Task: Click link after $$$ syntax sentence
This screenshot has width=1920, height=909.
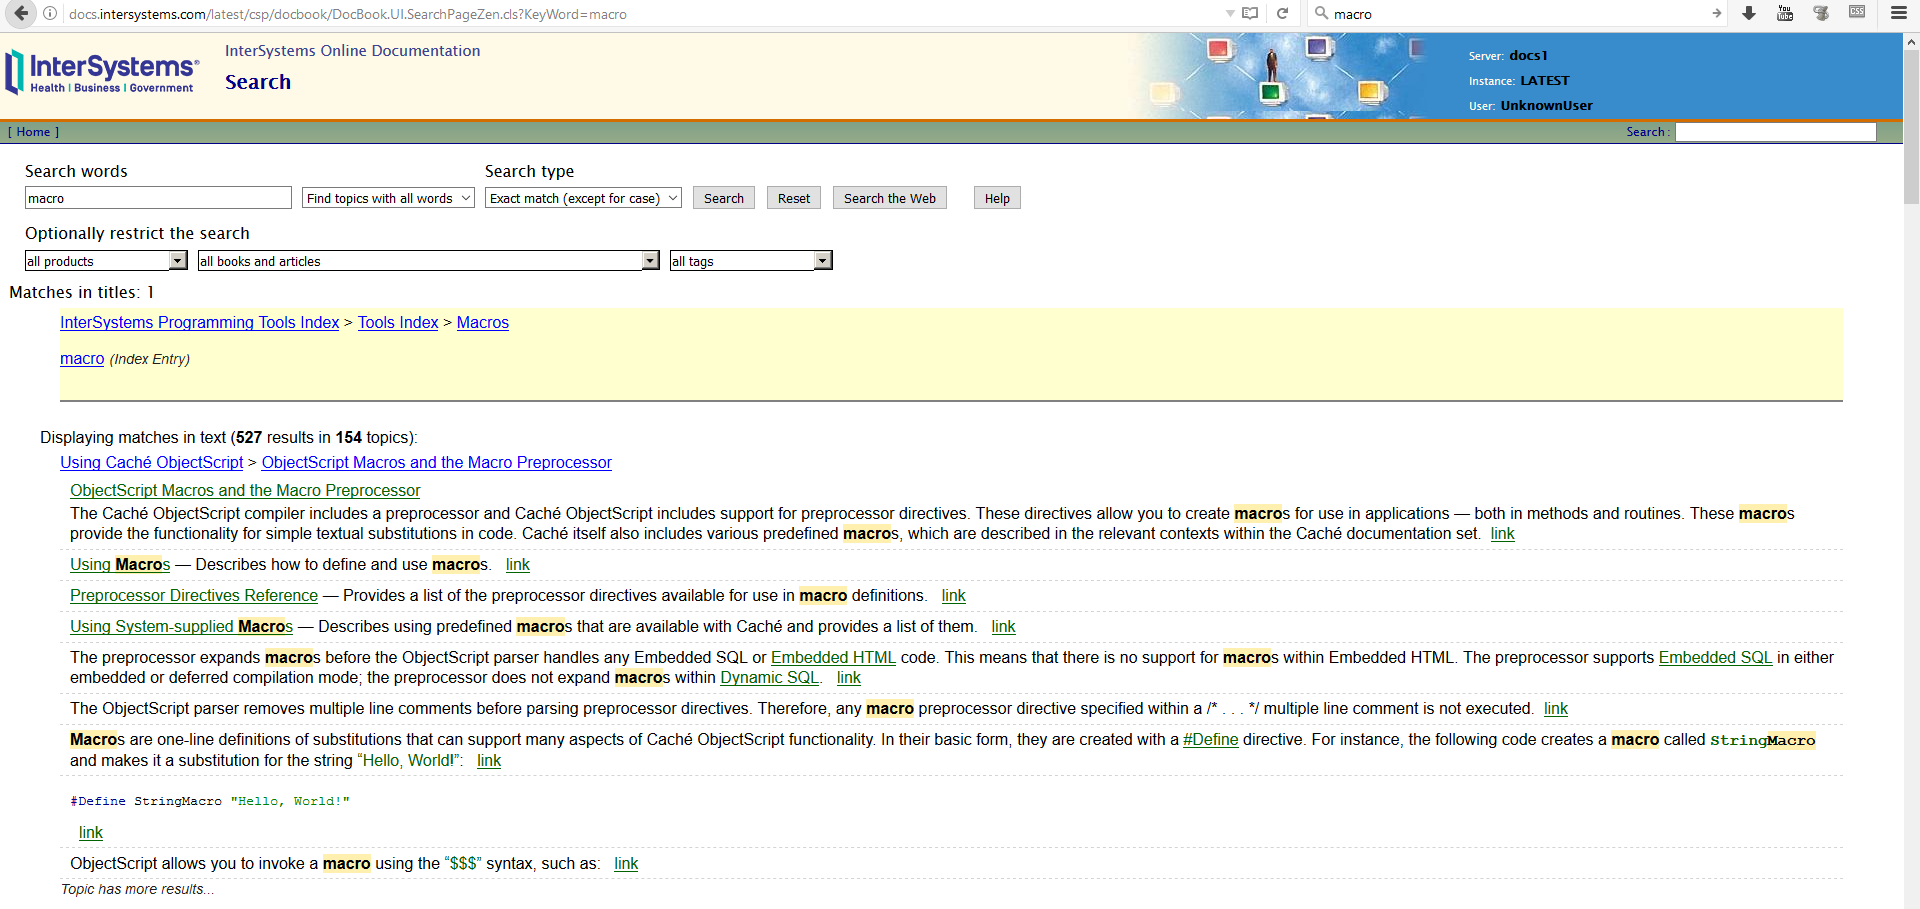Action: (x=626, y=863)
